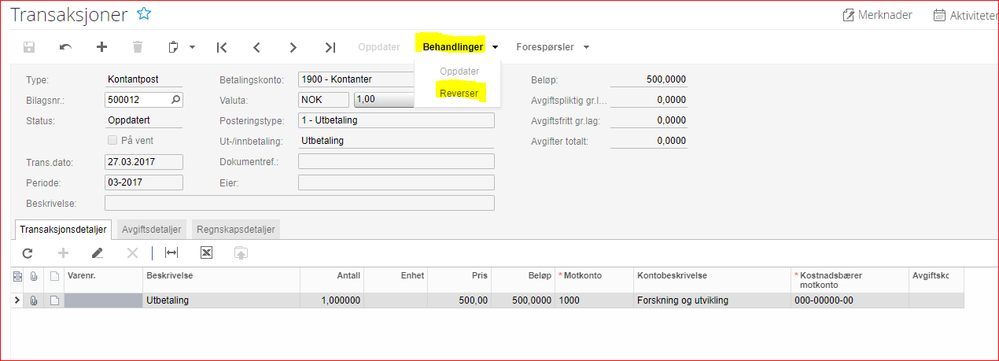Screen dimensions: 999x361
Task: Click the Beskrivelse input field
Action: click(299, 203)
